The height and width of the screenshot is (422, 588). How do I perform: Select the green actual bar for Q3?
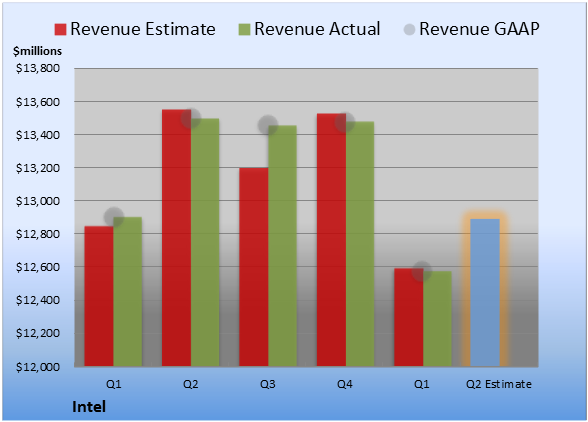[x=282, y=246]
